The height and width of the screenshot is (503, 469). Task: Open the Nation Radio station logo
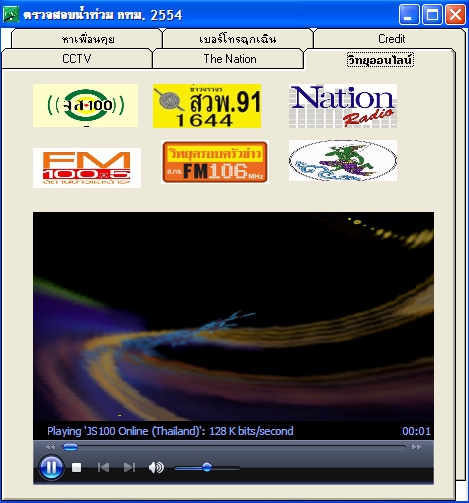343,106
